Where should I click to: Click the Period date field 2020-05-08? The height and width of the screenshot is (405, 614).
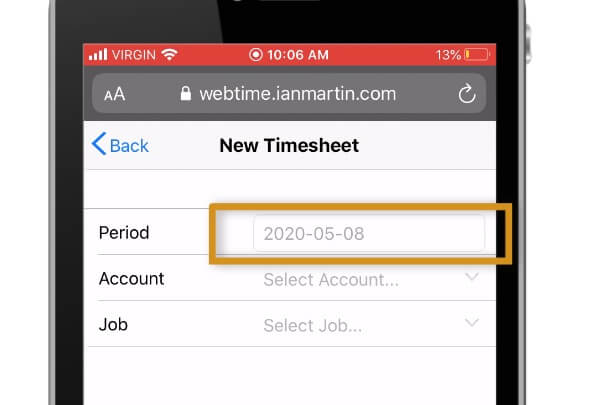(368, 234)
